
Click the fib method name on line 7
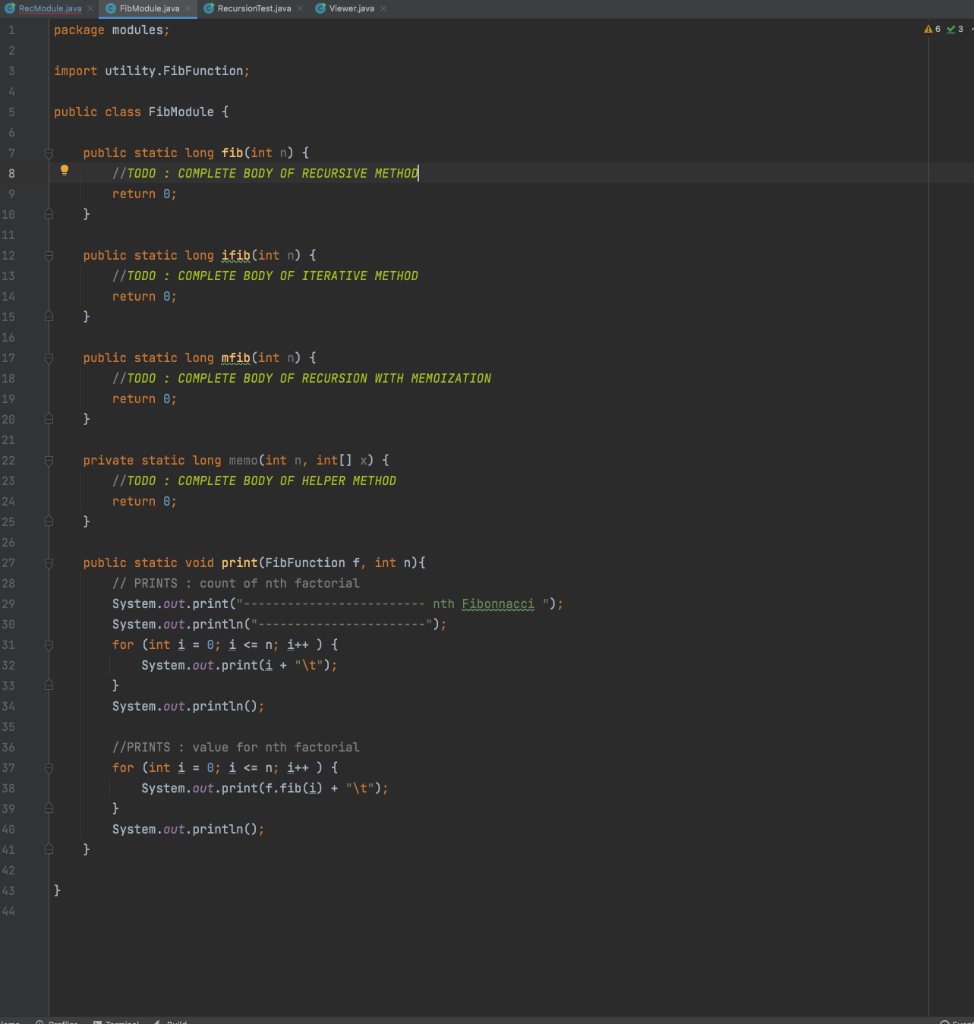tap(232, 153)
